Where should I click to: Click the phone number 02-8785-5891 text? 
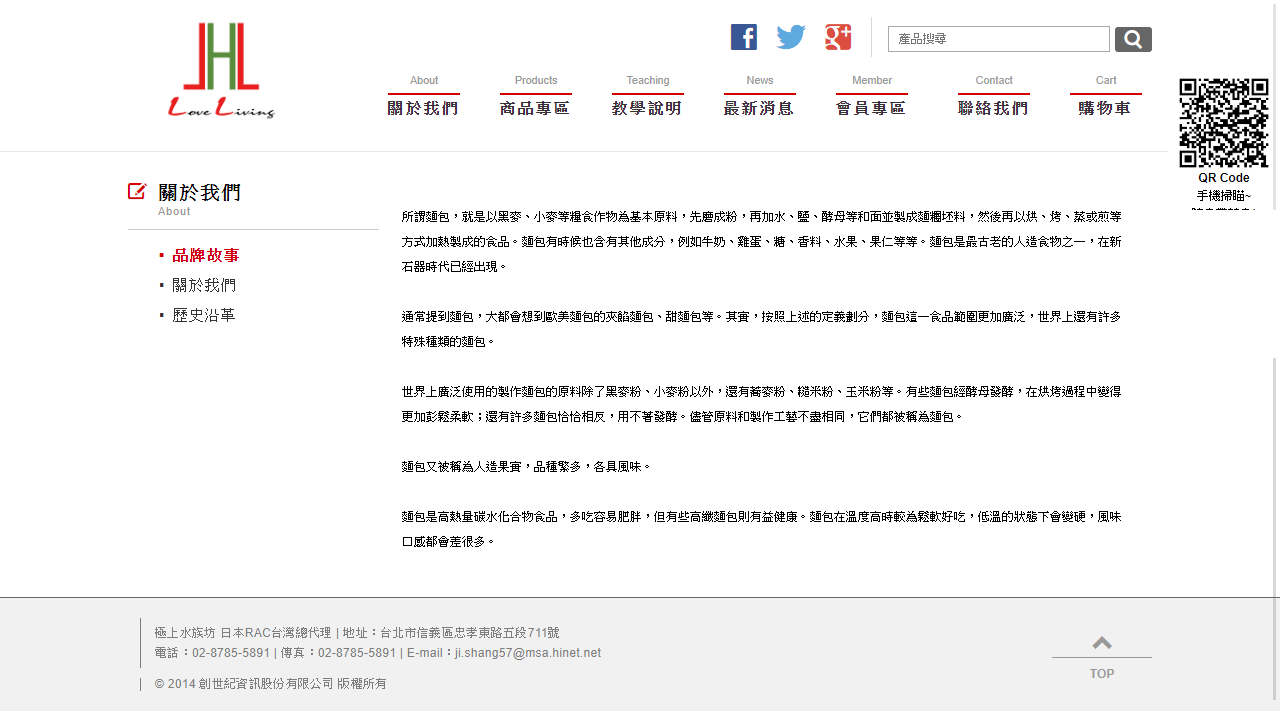pyautogui.click(x=231, y=653)
